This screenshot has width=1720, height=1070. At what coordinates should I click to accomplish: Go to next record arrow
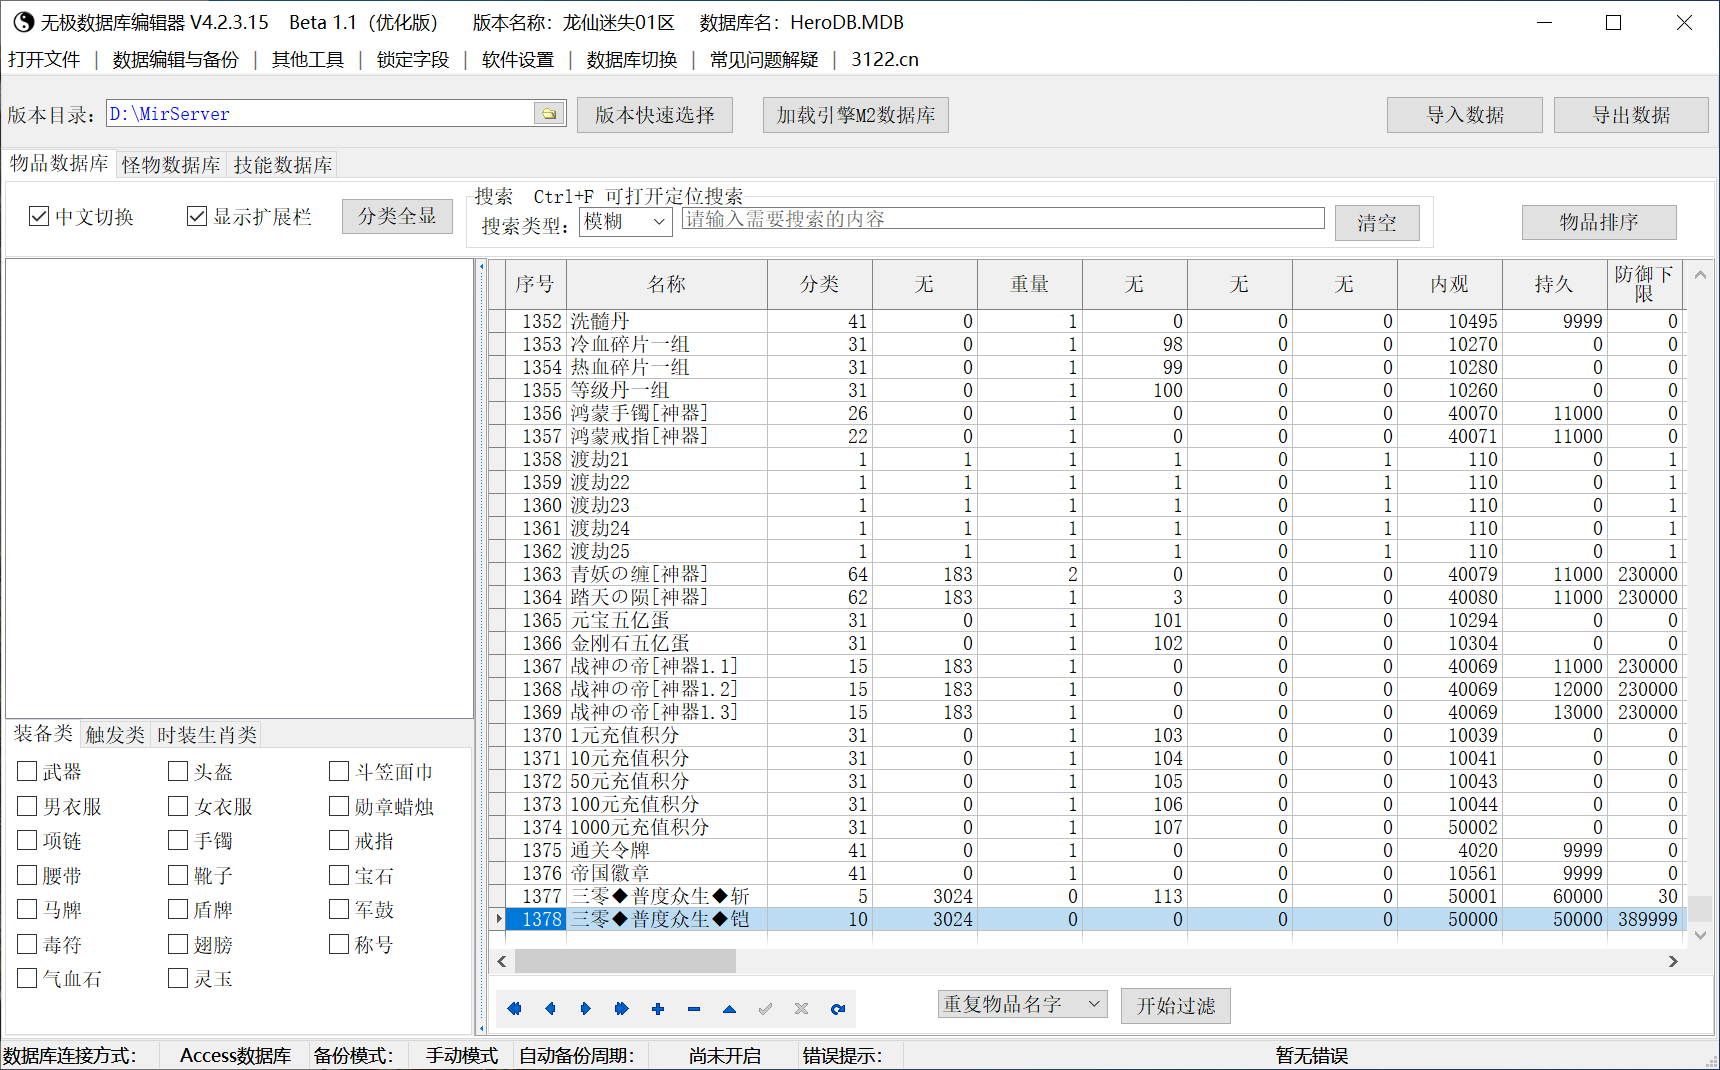pyautogui.click(x=586, y=1009)
